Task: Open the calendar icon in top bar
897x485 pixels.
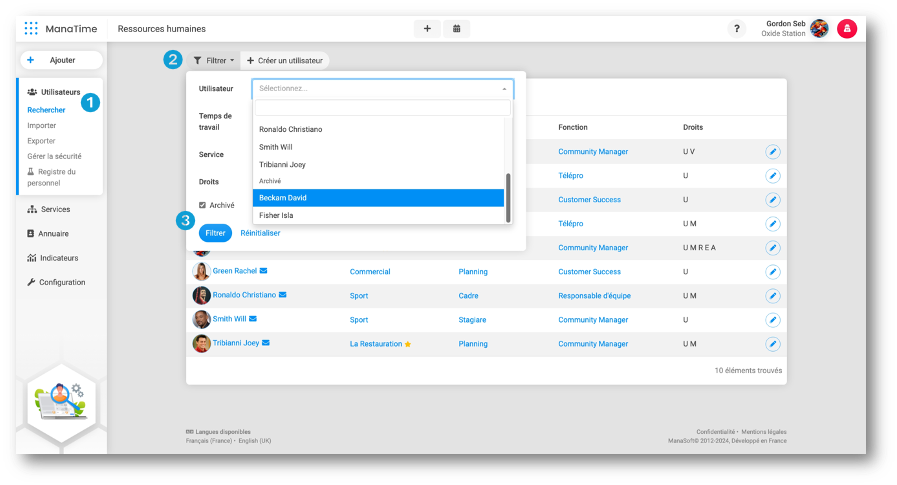Action: [457, 29]
